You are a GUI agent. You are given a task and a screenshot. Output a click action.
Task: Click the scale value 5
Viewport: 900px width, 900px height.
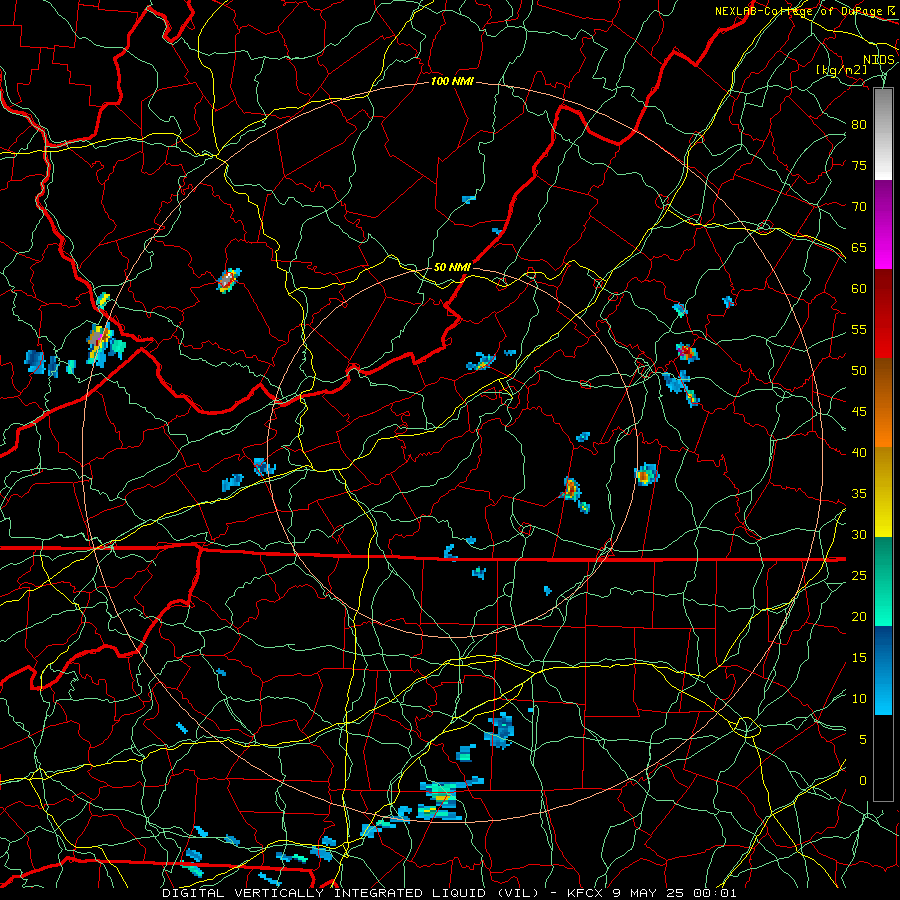pyautogui.click(x=863, y=740)
